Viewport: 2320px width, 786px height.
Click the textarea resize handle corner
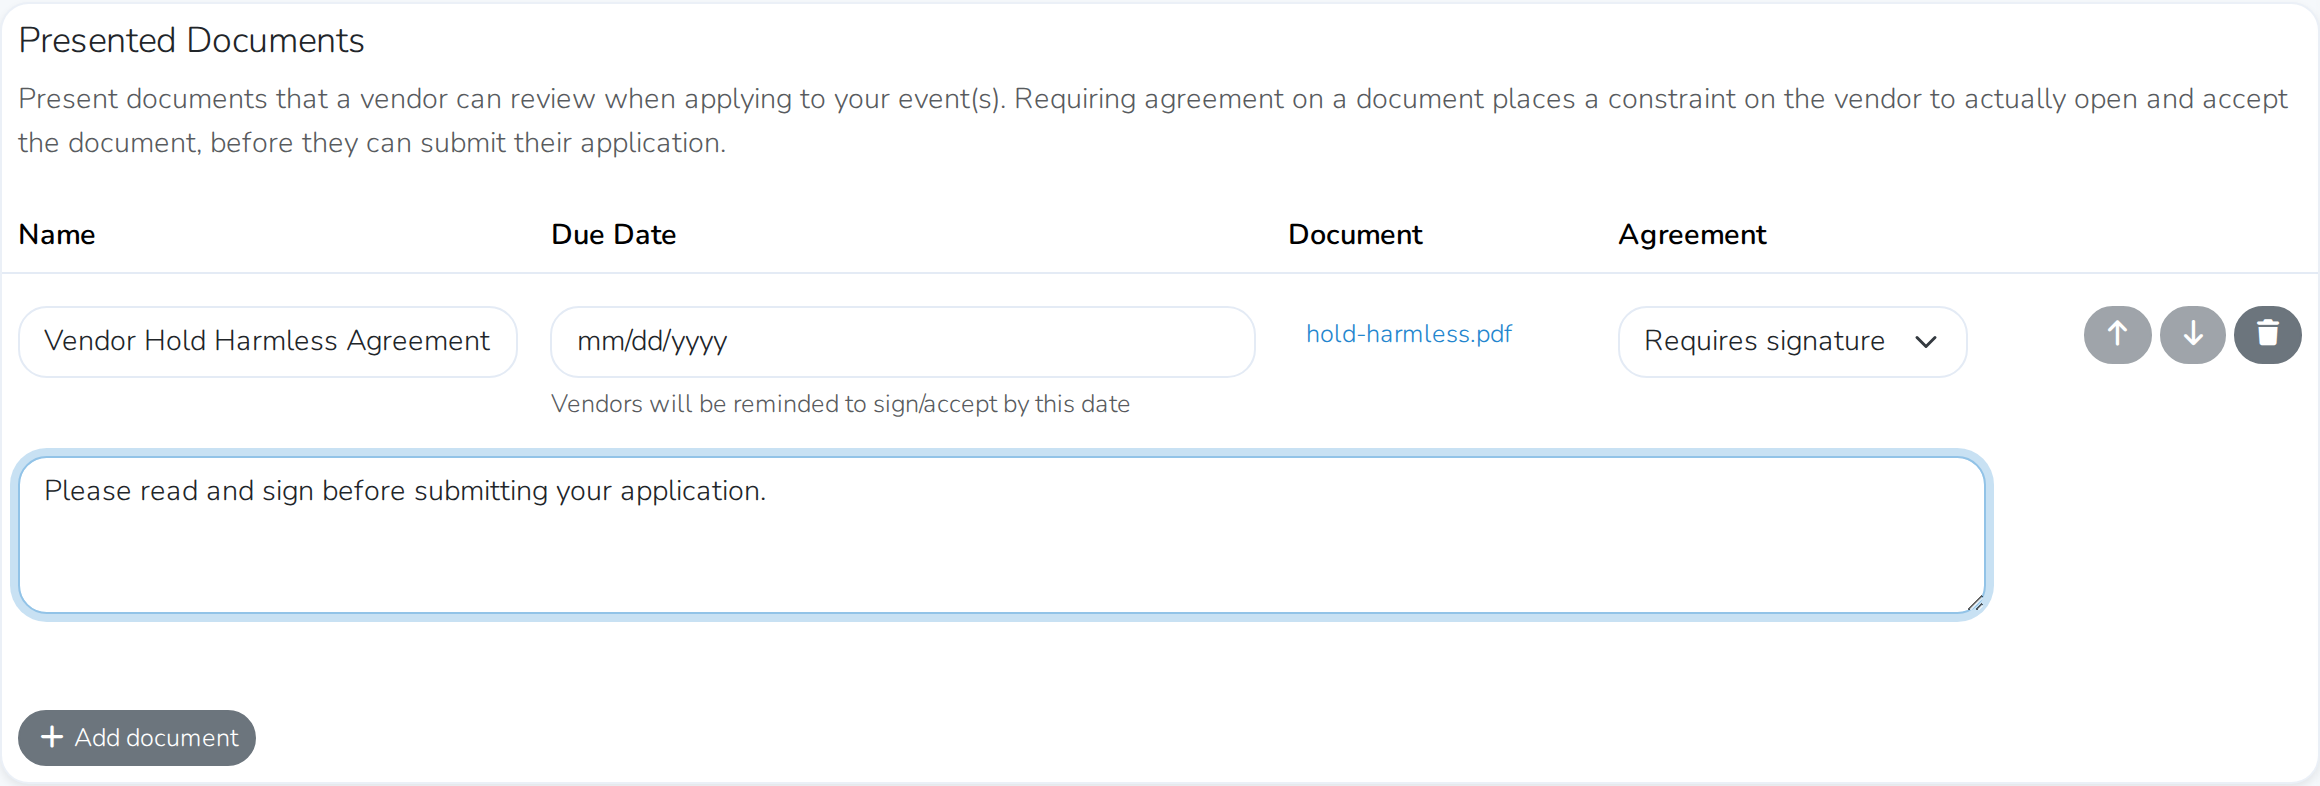[x=1975, y=603]
